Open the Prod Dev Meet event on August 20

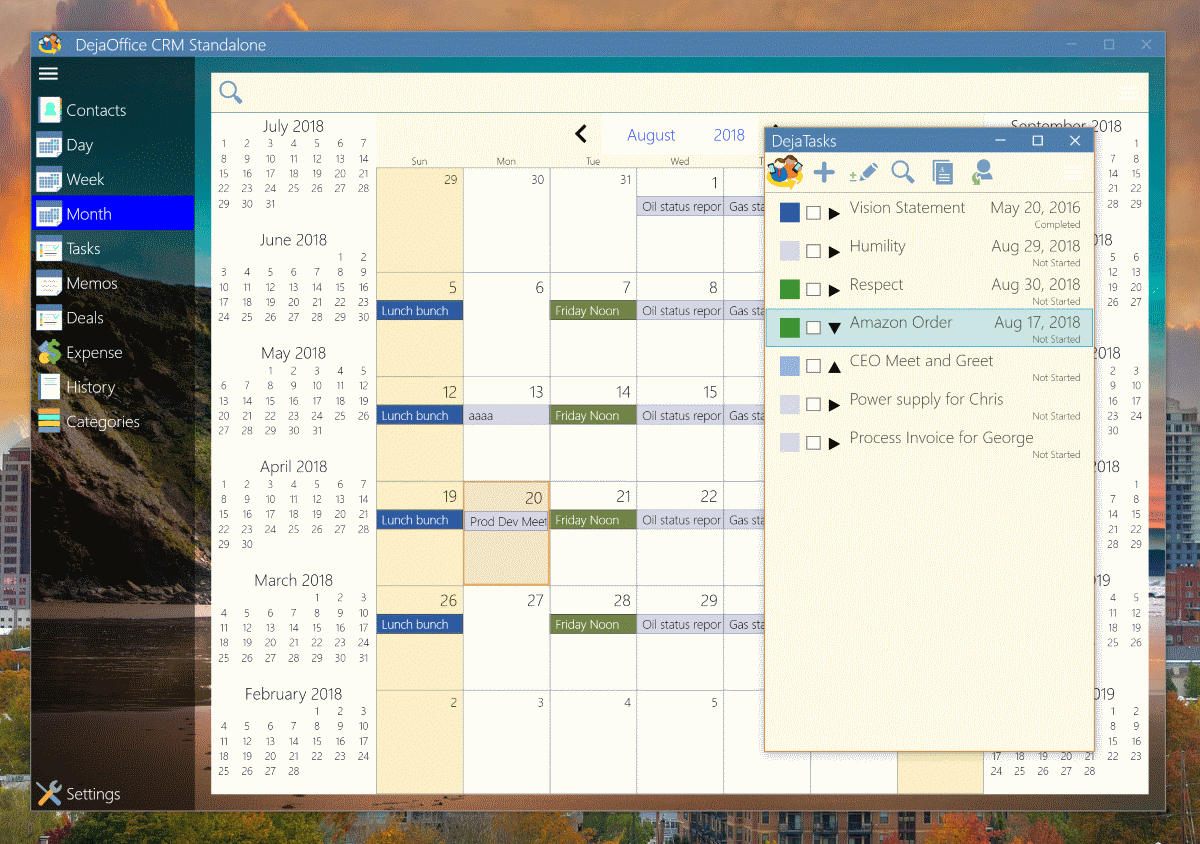[507, 521]
